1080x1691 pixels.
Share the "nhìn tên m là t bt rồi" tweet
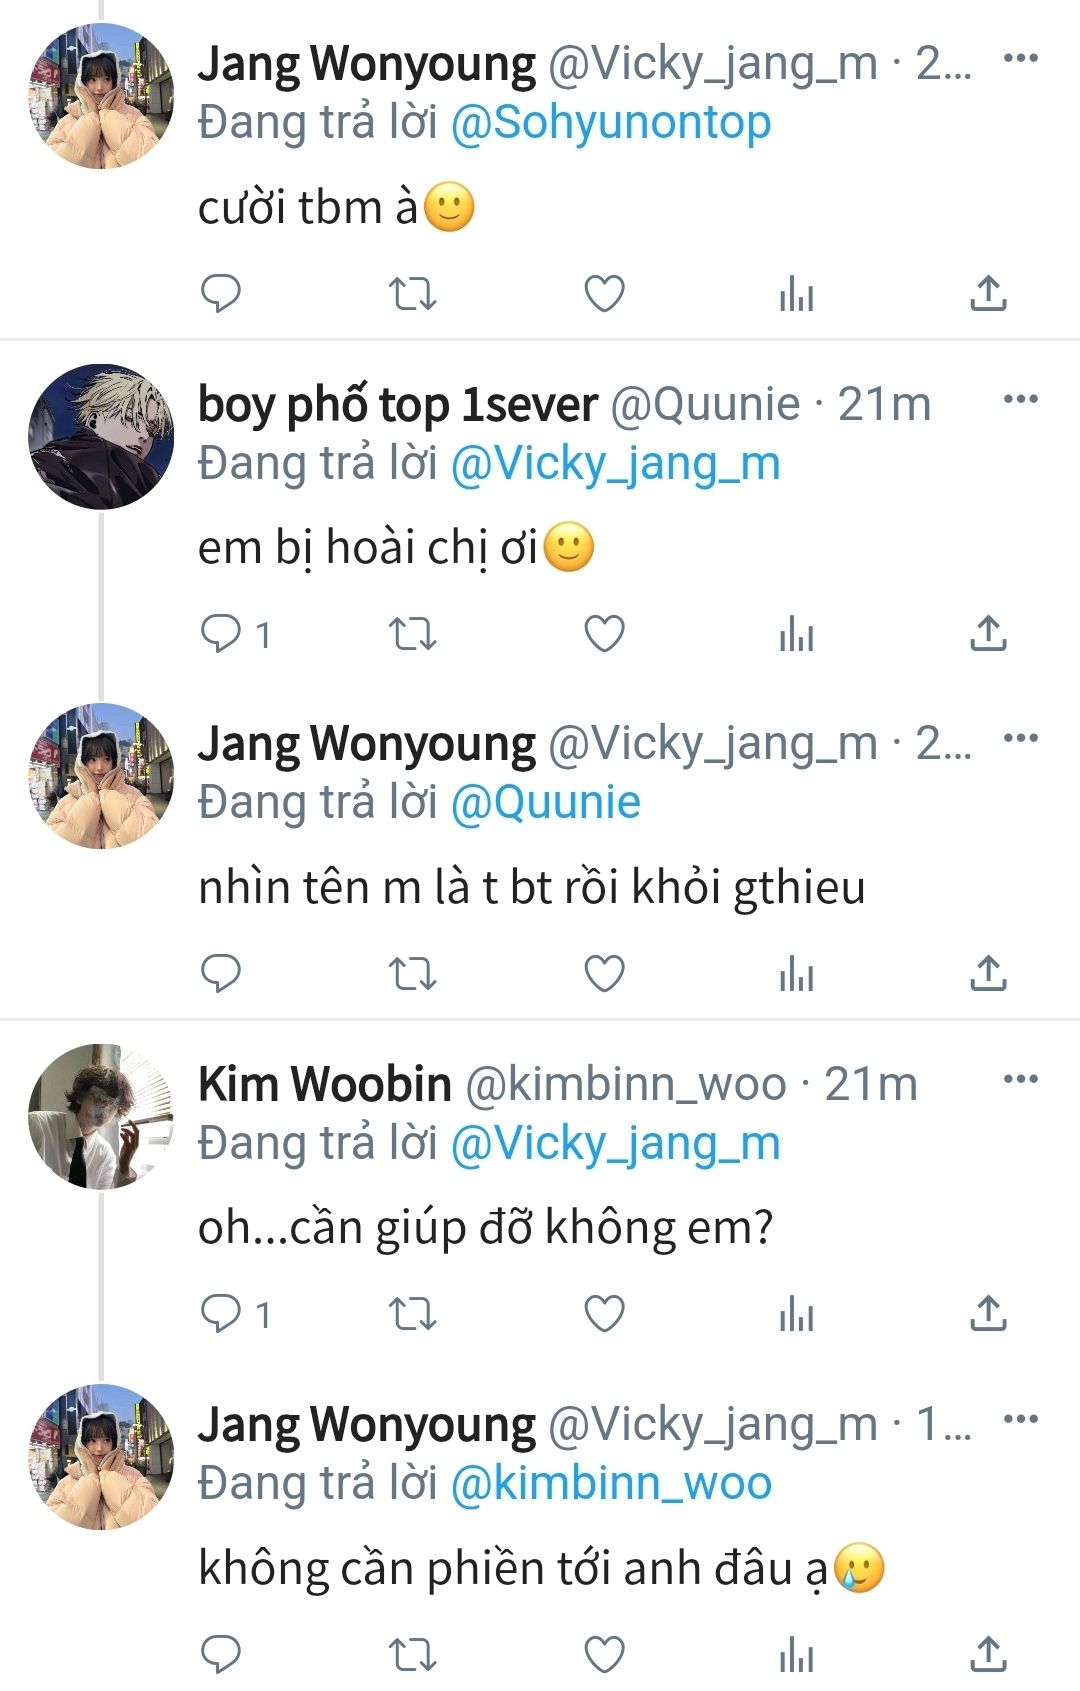coord(988,973)
